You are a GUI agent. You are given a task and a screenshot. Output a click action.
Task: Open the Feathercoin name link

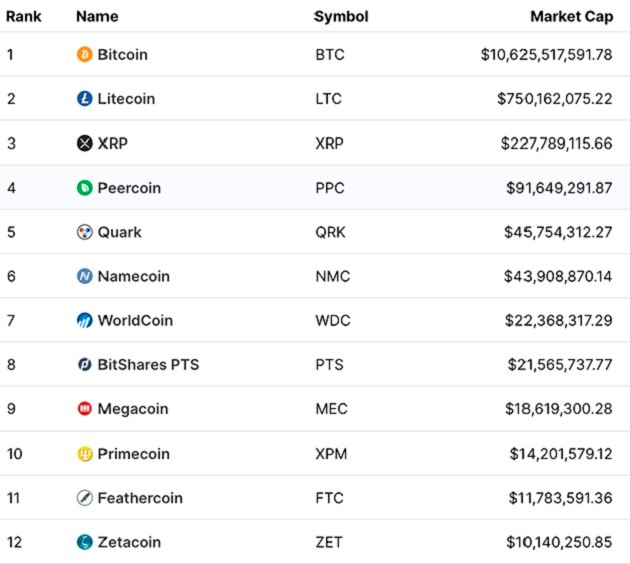140,498
